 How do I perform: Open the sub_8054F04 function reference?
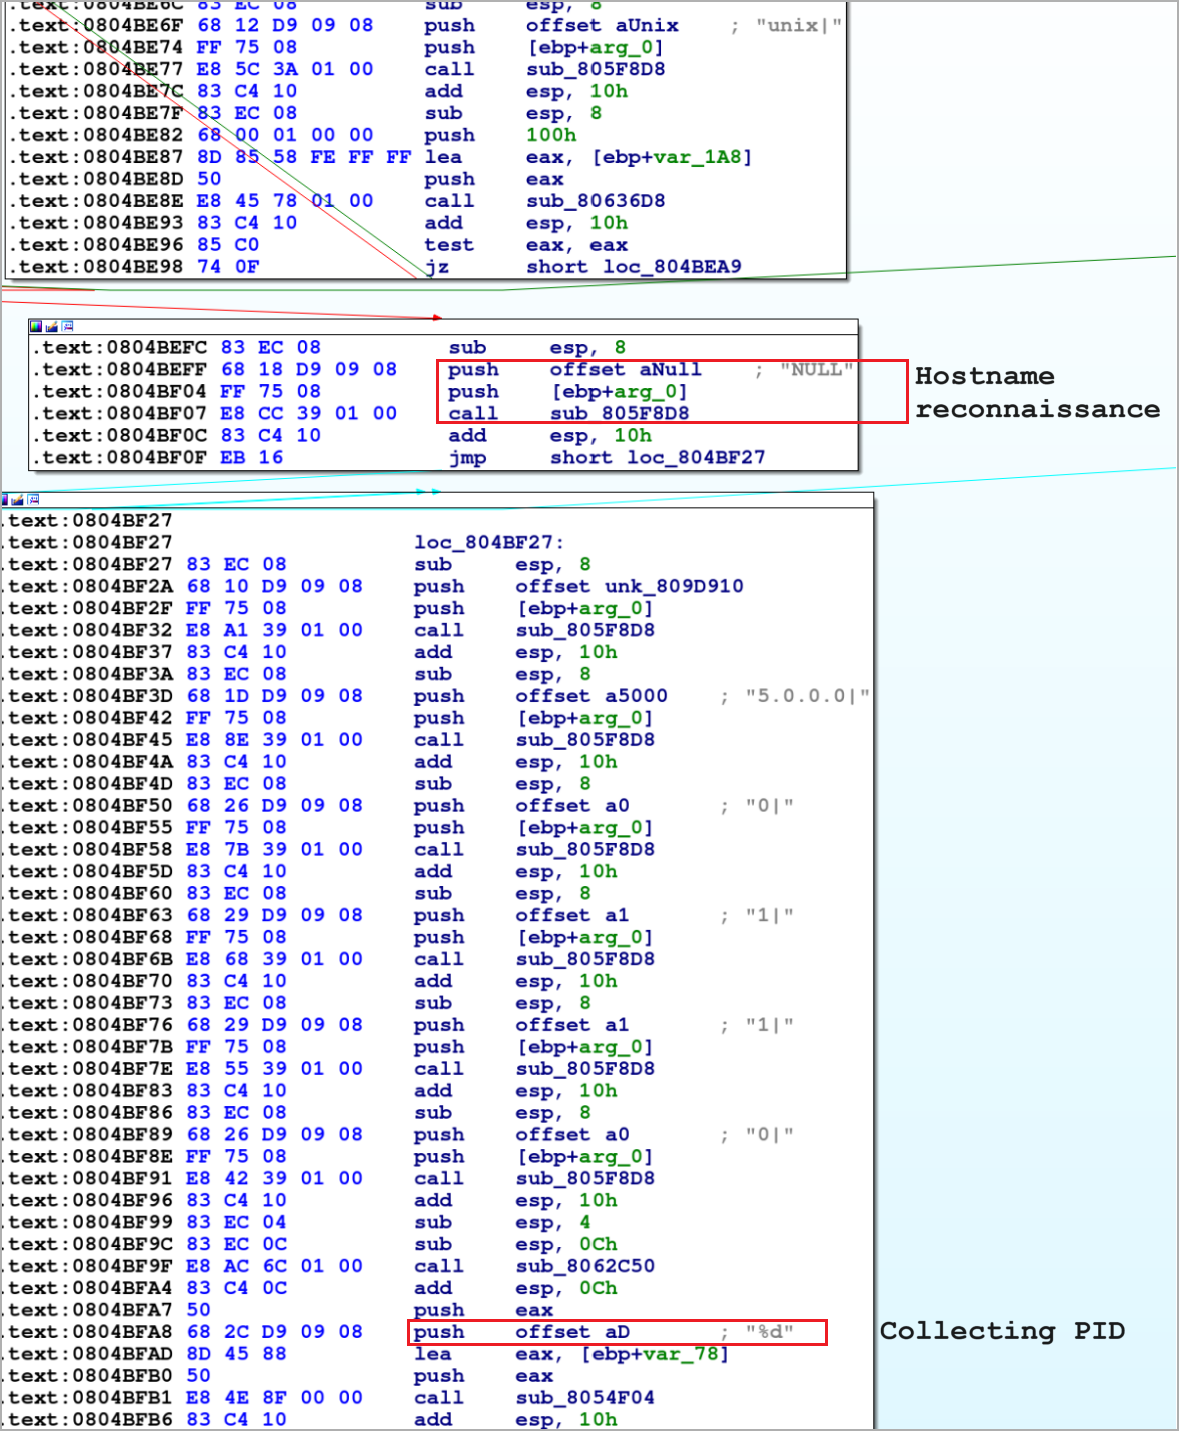point(585,1398)
